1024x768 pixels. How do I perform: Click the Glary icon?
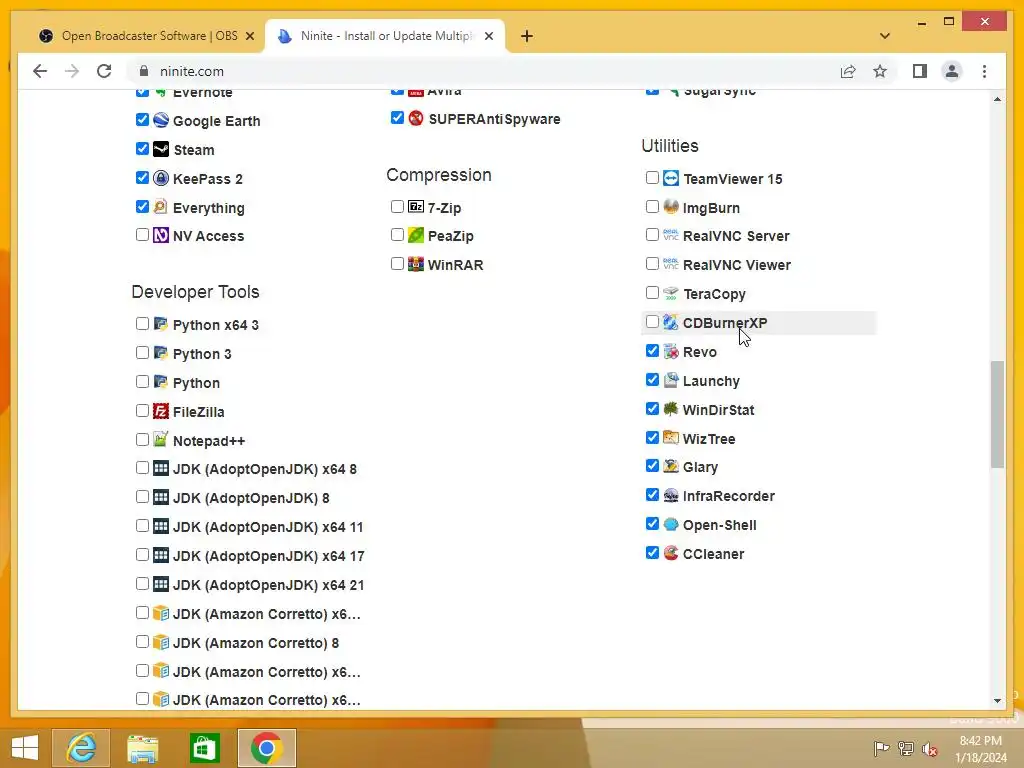(671, 466)
